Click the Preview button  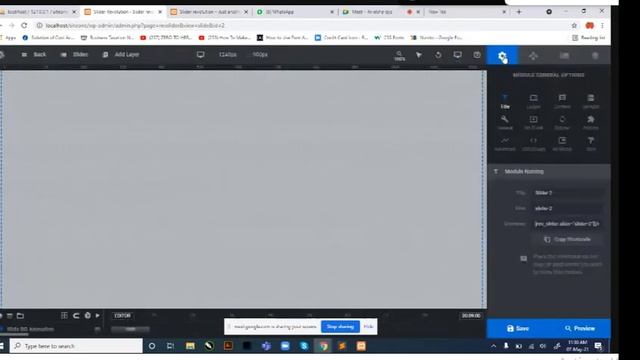click(580, 329)
